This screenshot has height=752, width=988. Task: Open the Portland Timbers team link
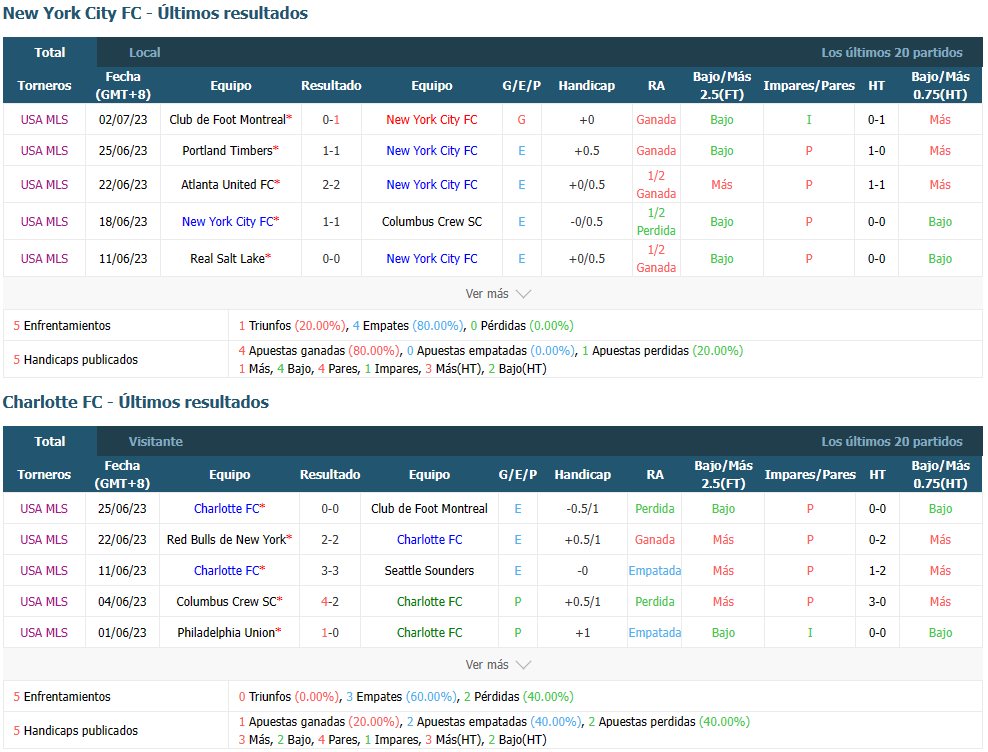tap(227, 151)
